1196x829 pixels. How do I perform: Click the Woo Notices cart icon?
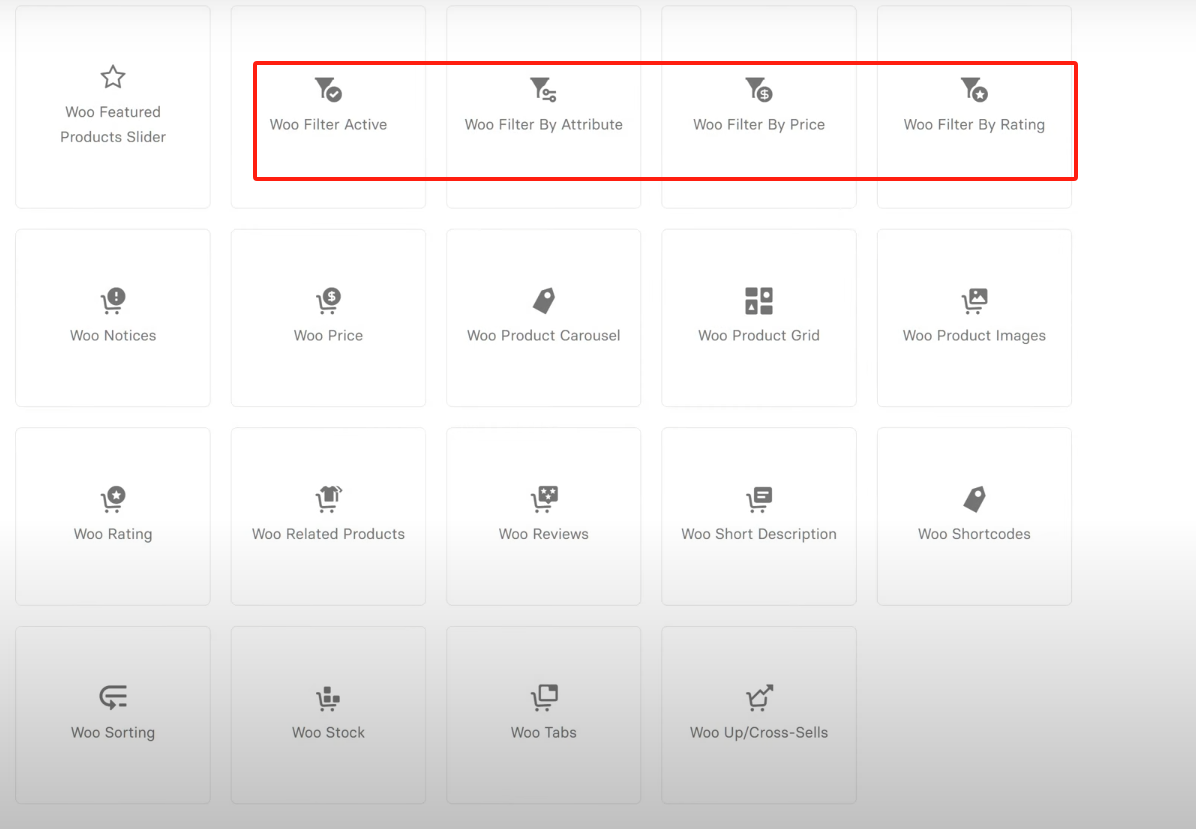(x=113, y=300)
